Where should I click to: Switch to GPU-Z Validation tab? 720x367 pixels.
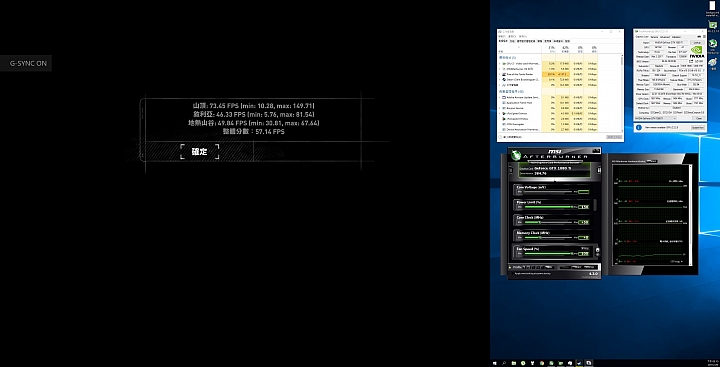pos(676,37)
